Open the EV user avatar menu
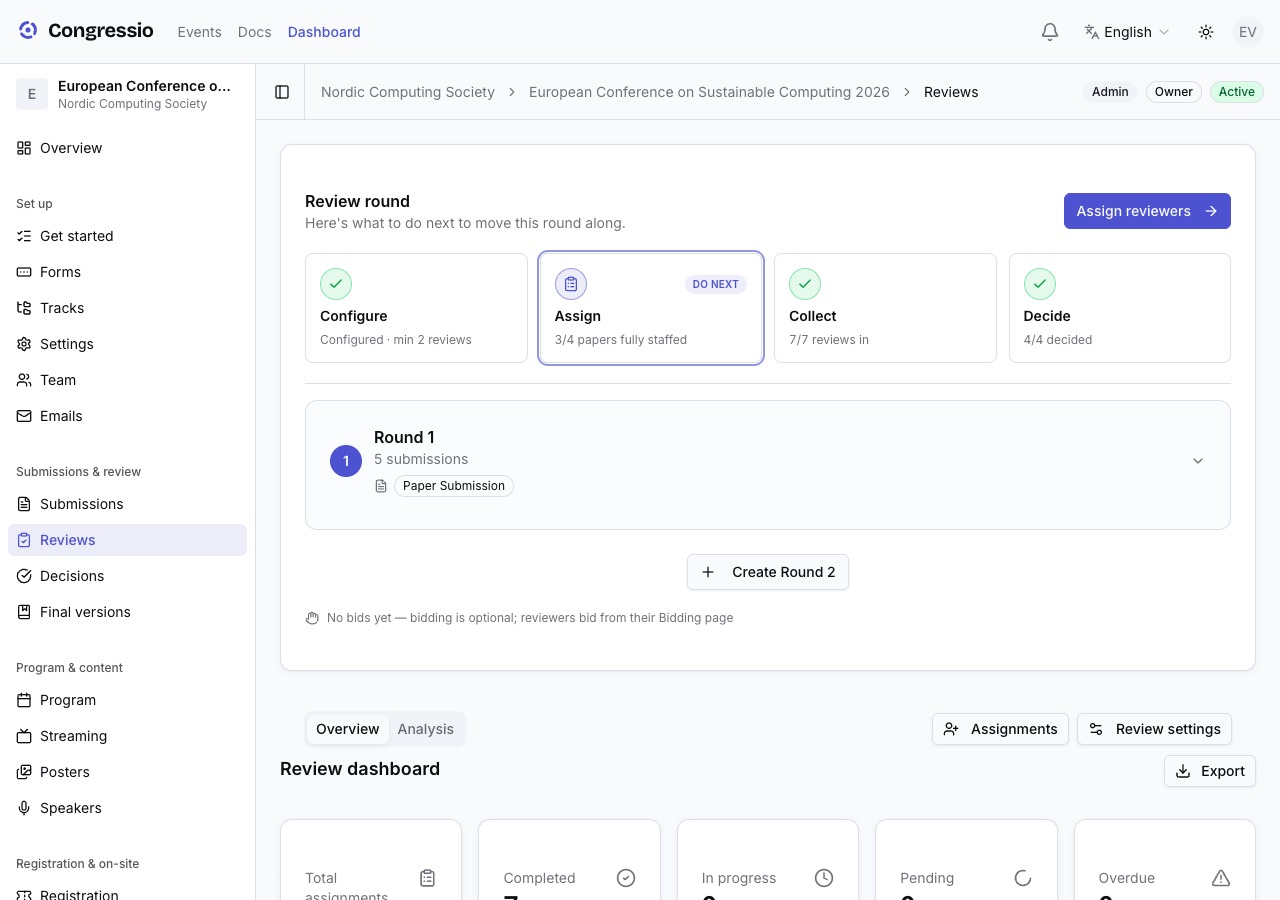The width and height of the screenshot is (1280, 900). tap(1248, 32)
